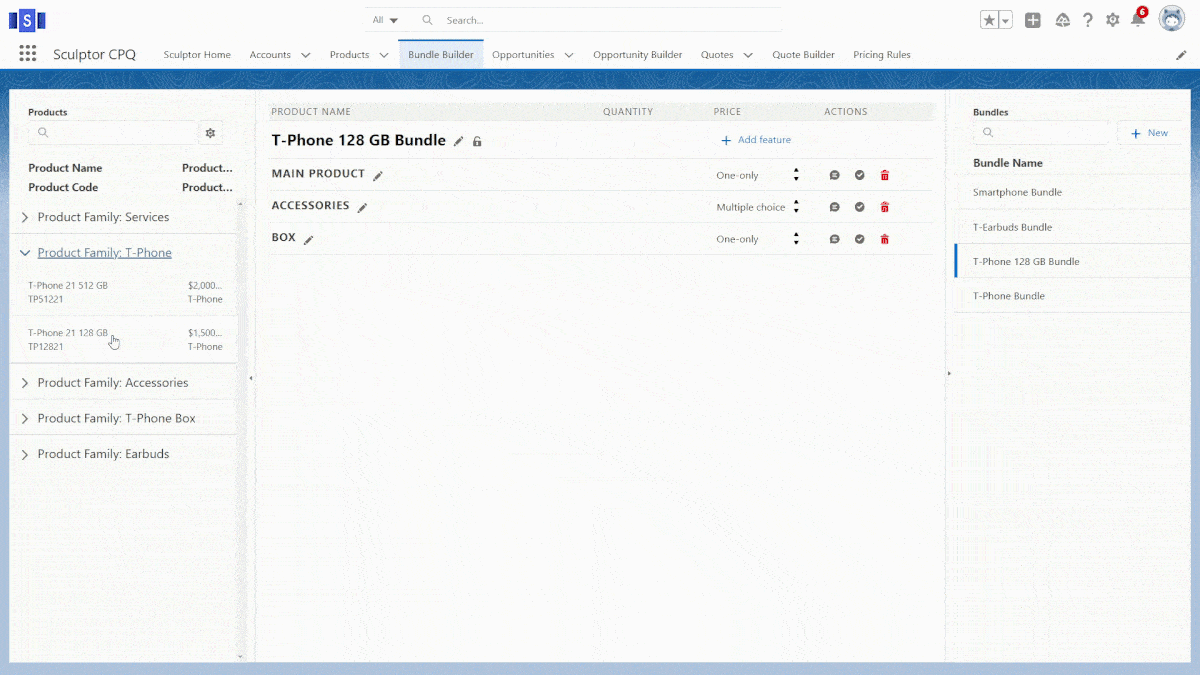Create New bundle button
Image resolution: width=1200 pixels, height=675 pixels.
pyautogui.click(x=1149, y=133)
